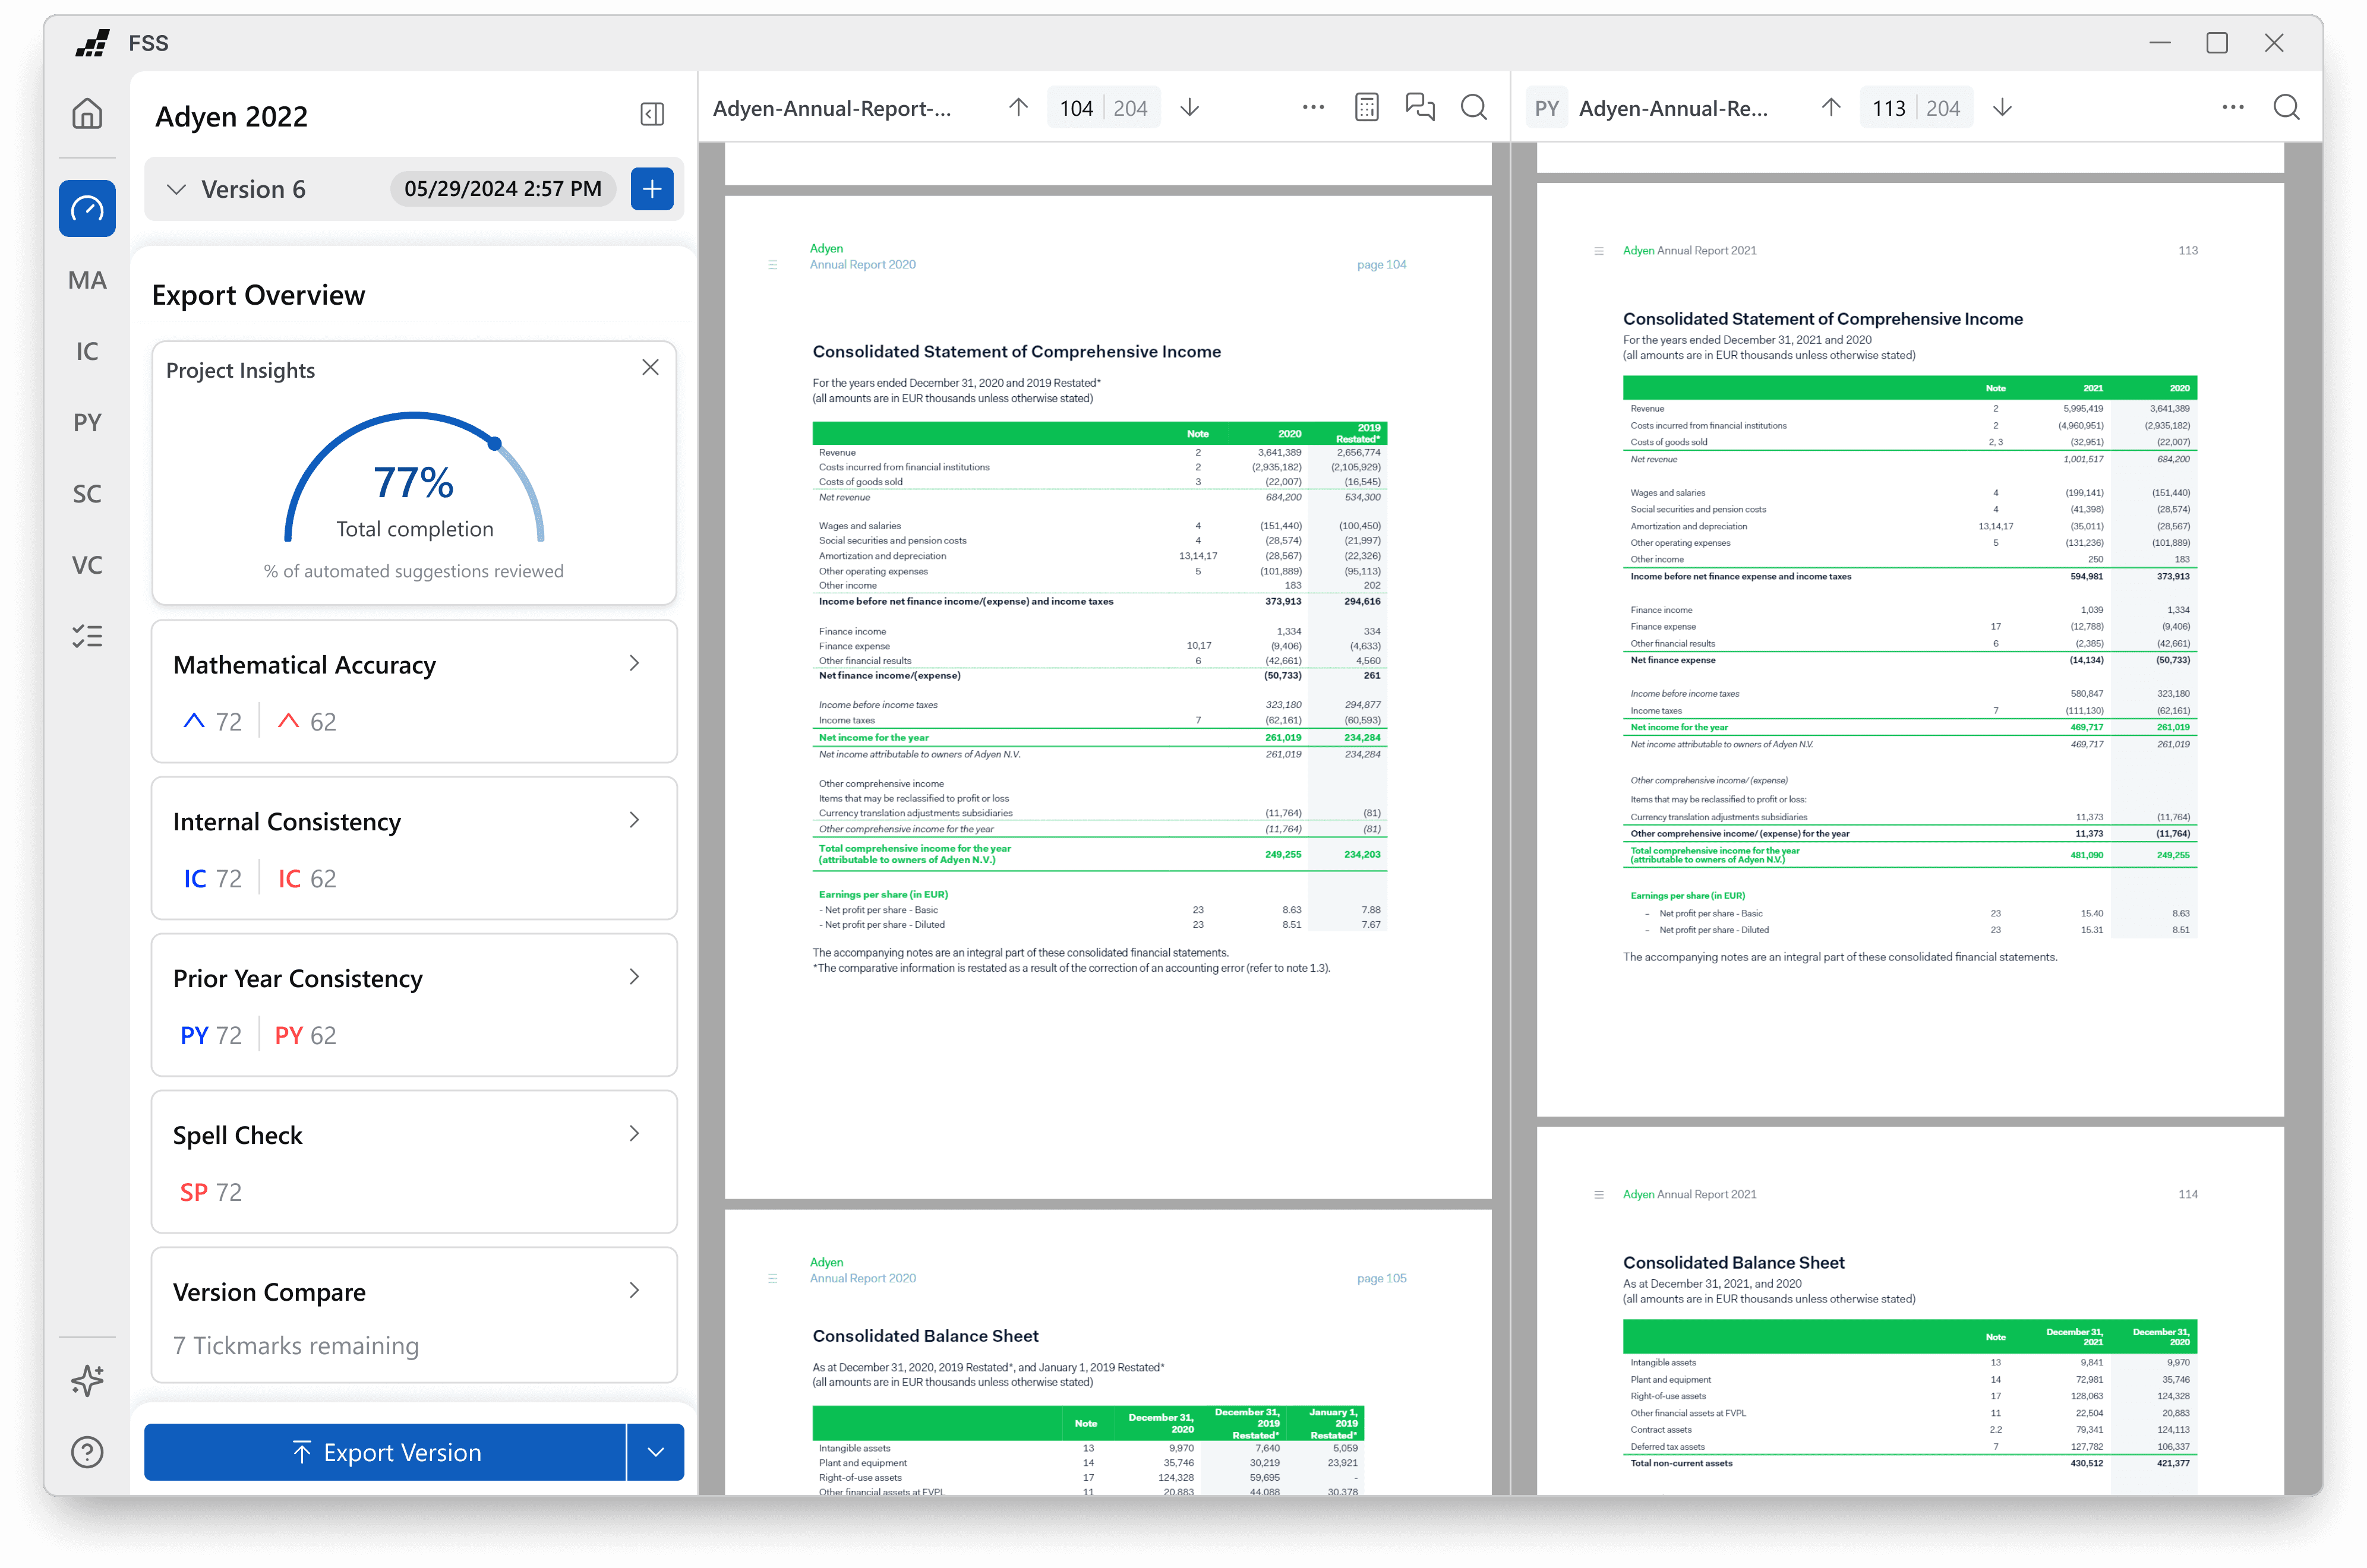The height and width of the screenshot is (1568, 2367).
Task: Click the Home icon in sidebar
Action: [87, 114]
